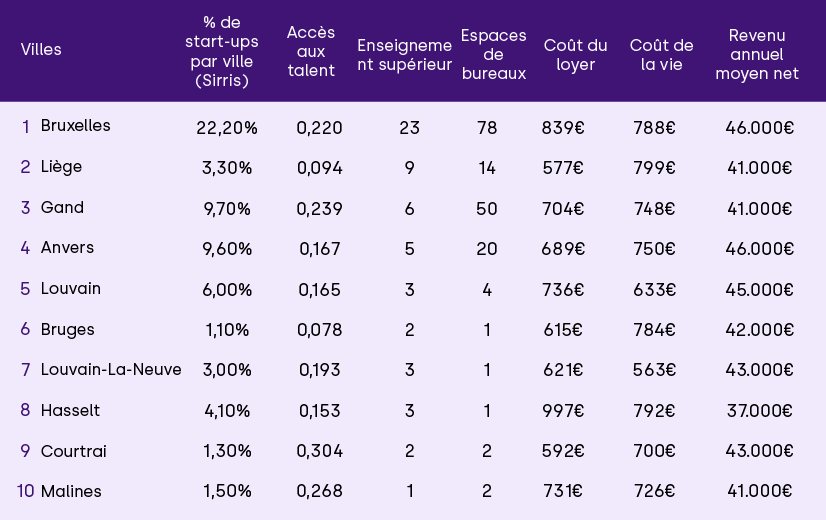Click Louvain cost of living 633€

[x=654, y=289]
